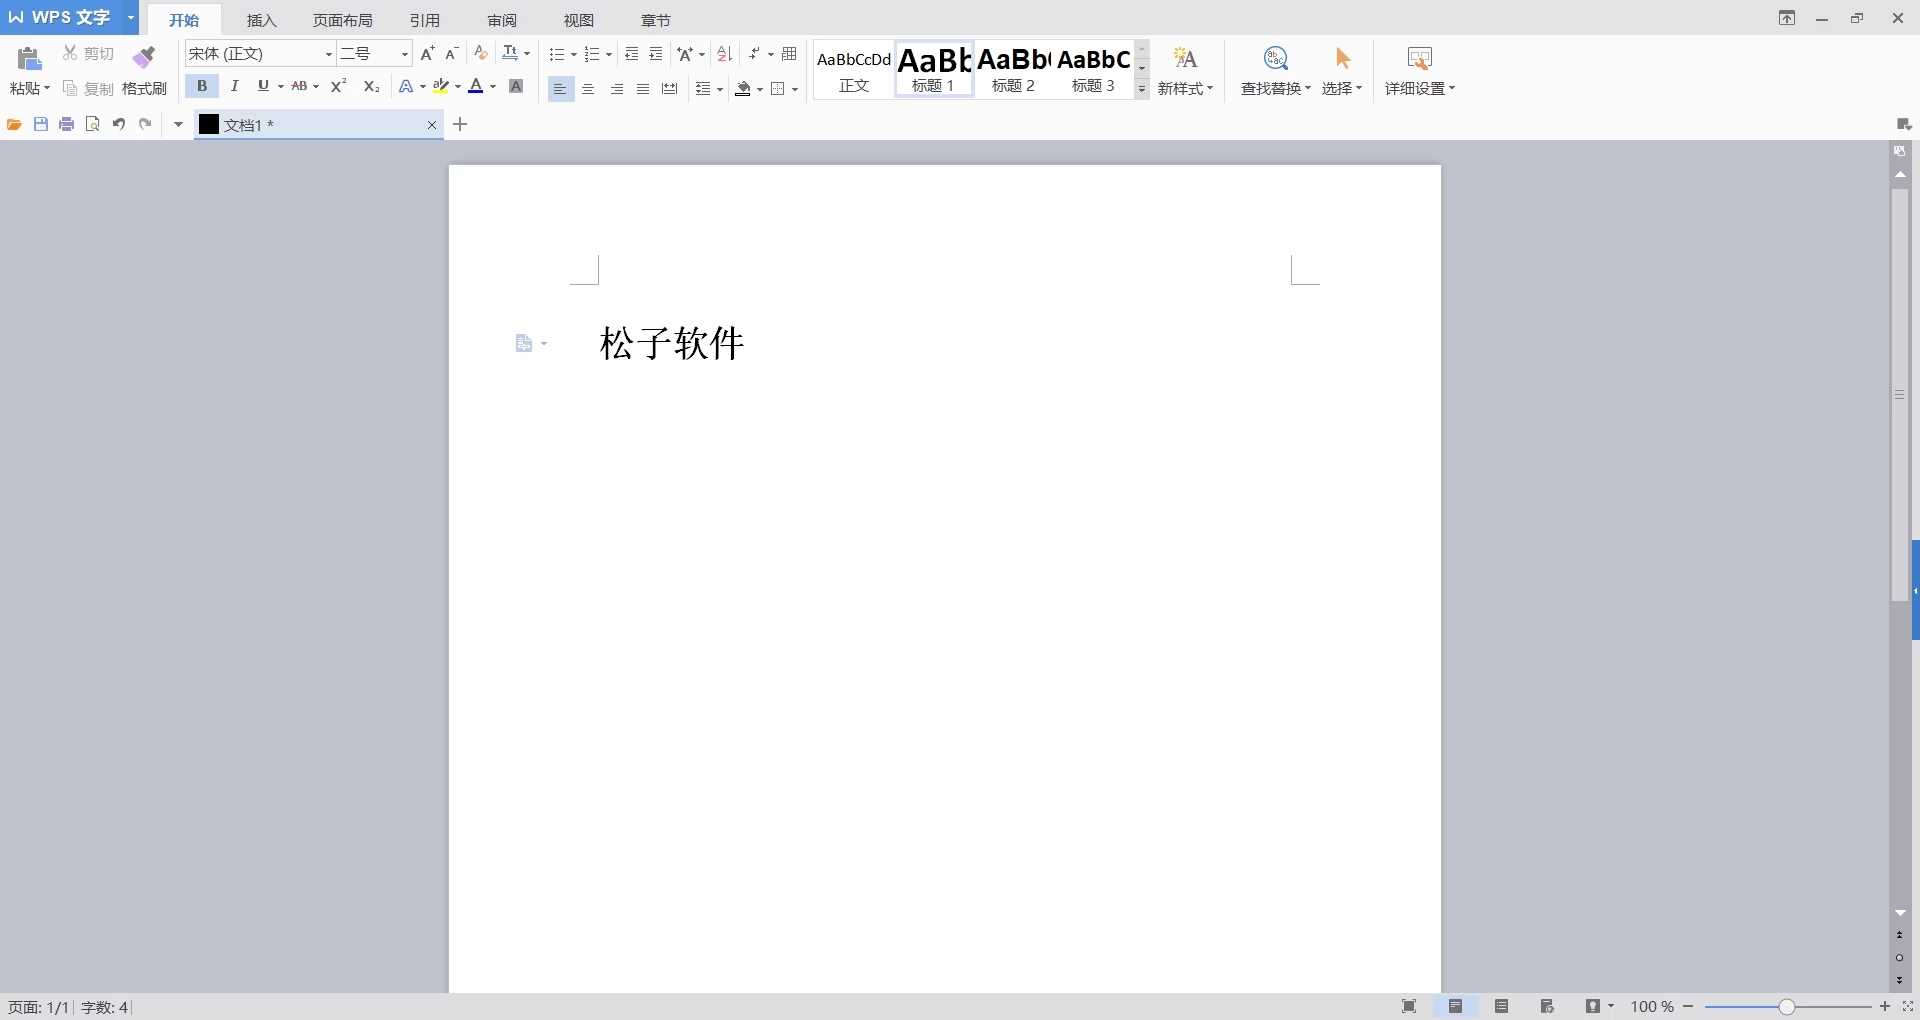The image size is (1920, 1020).
Task: Click the Format Painter (格式刷) icon
Action: 144,57
